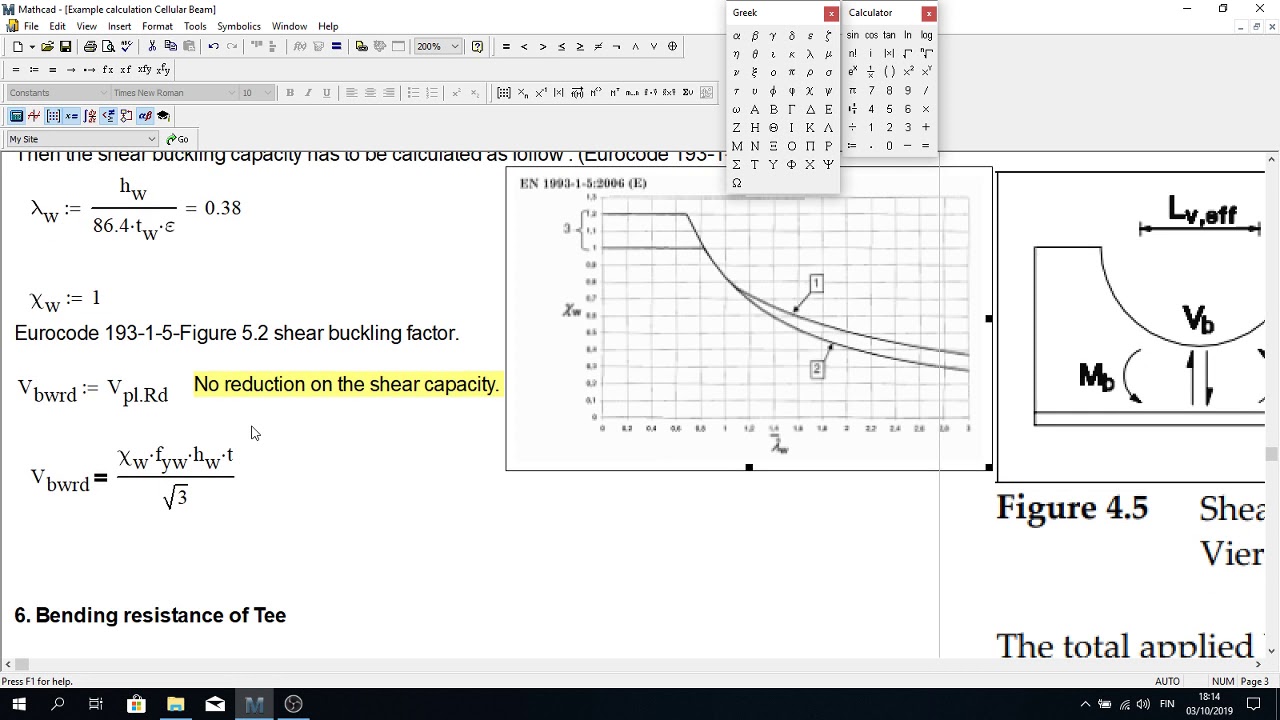Insert the sin function from Calculator

point(852,35)
